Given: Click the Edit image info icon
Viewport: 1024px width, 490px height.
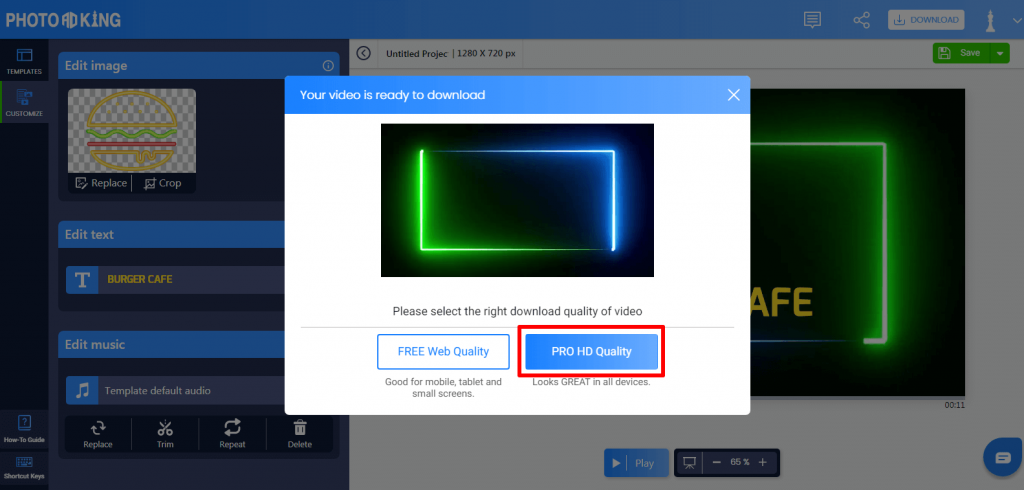Looking at the screenshot, I should 328,66.
